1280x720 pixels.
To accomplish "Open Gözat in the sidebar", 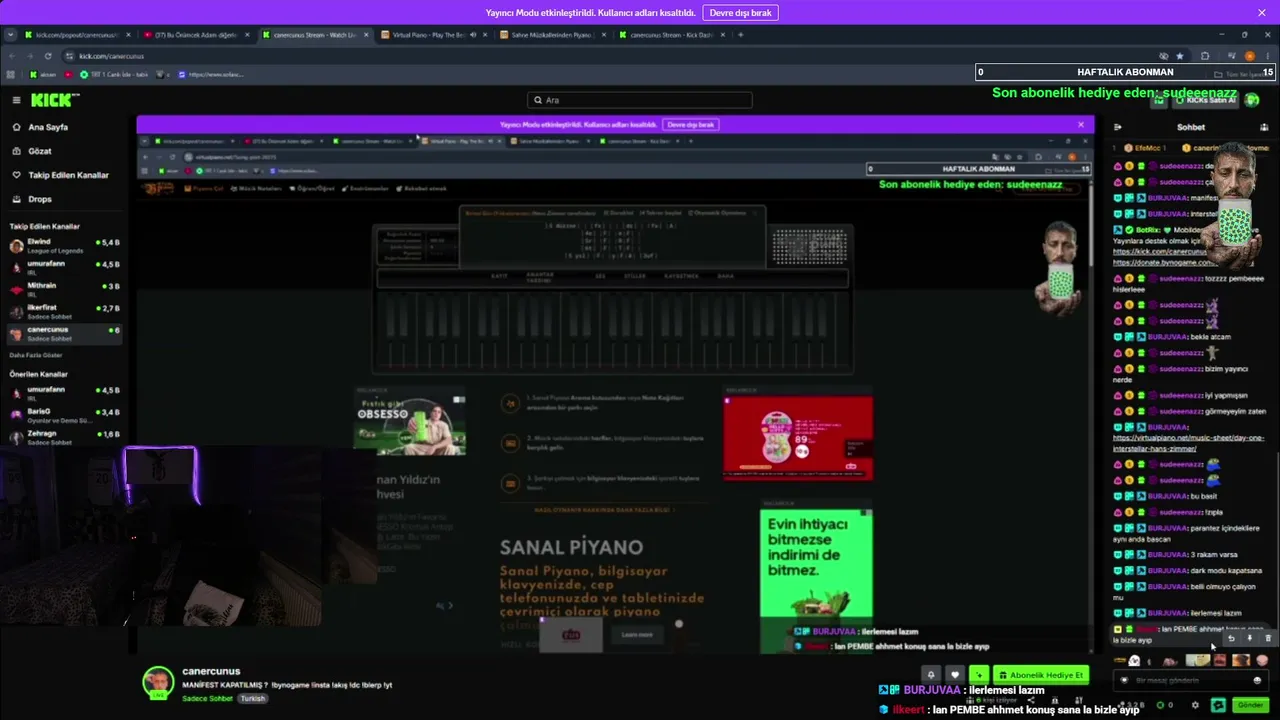I will (40, 151).
